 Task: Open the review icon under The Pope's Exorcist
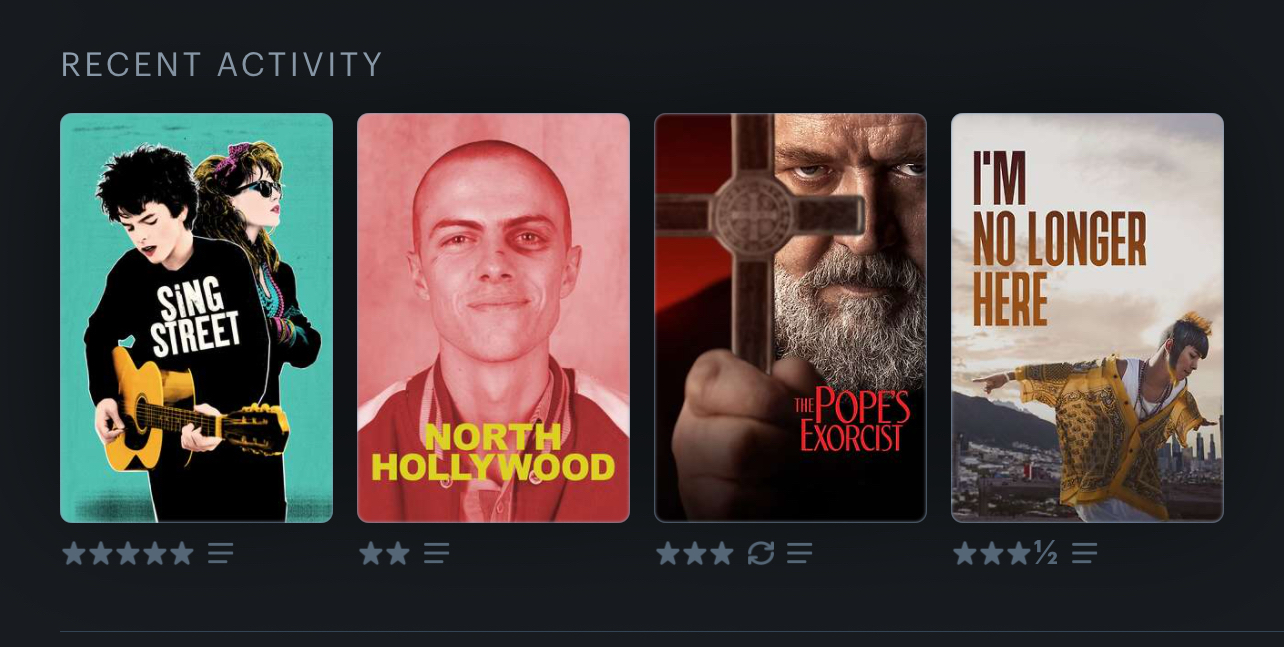pyautogui.click(x=799, y=553)
